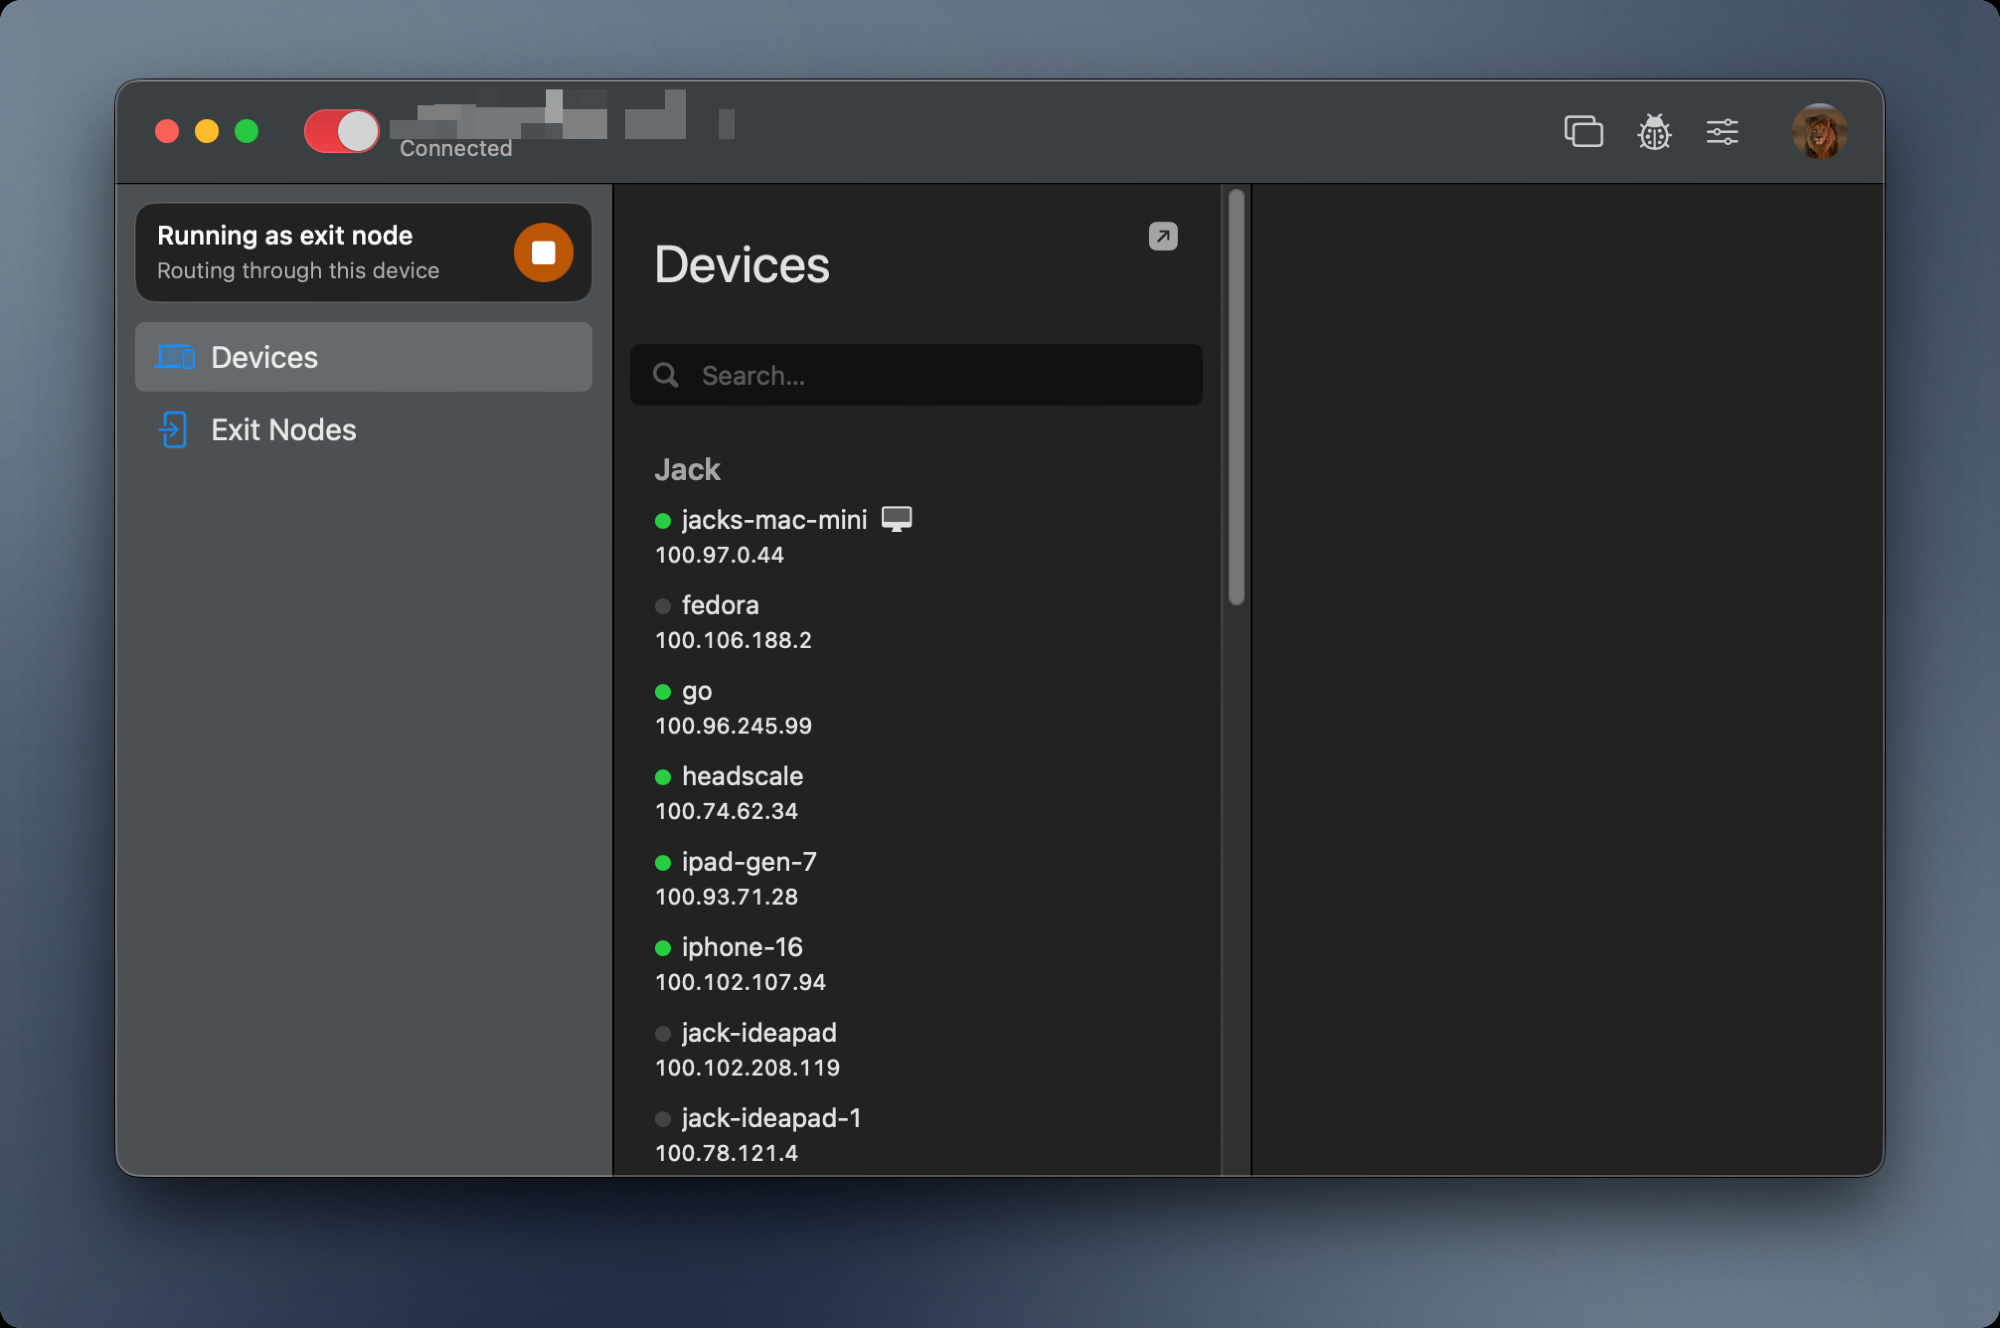2000x1328 pixels.
Task: Click the bug debug icon
Action: 1654,131
